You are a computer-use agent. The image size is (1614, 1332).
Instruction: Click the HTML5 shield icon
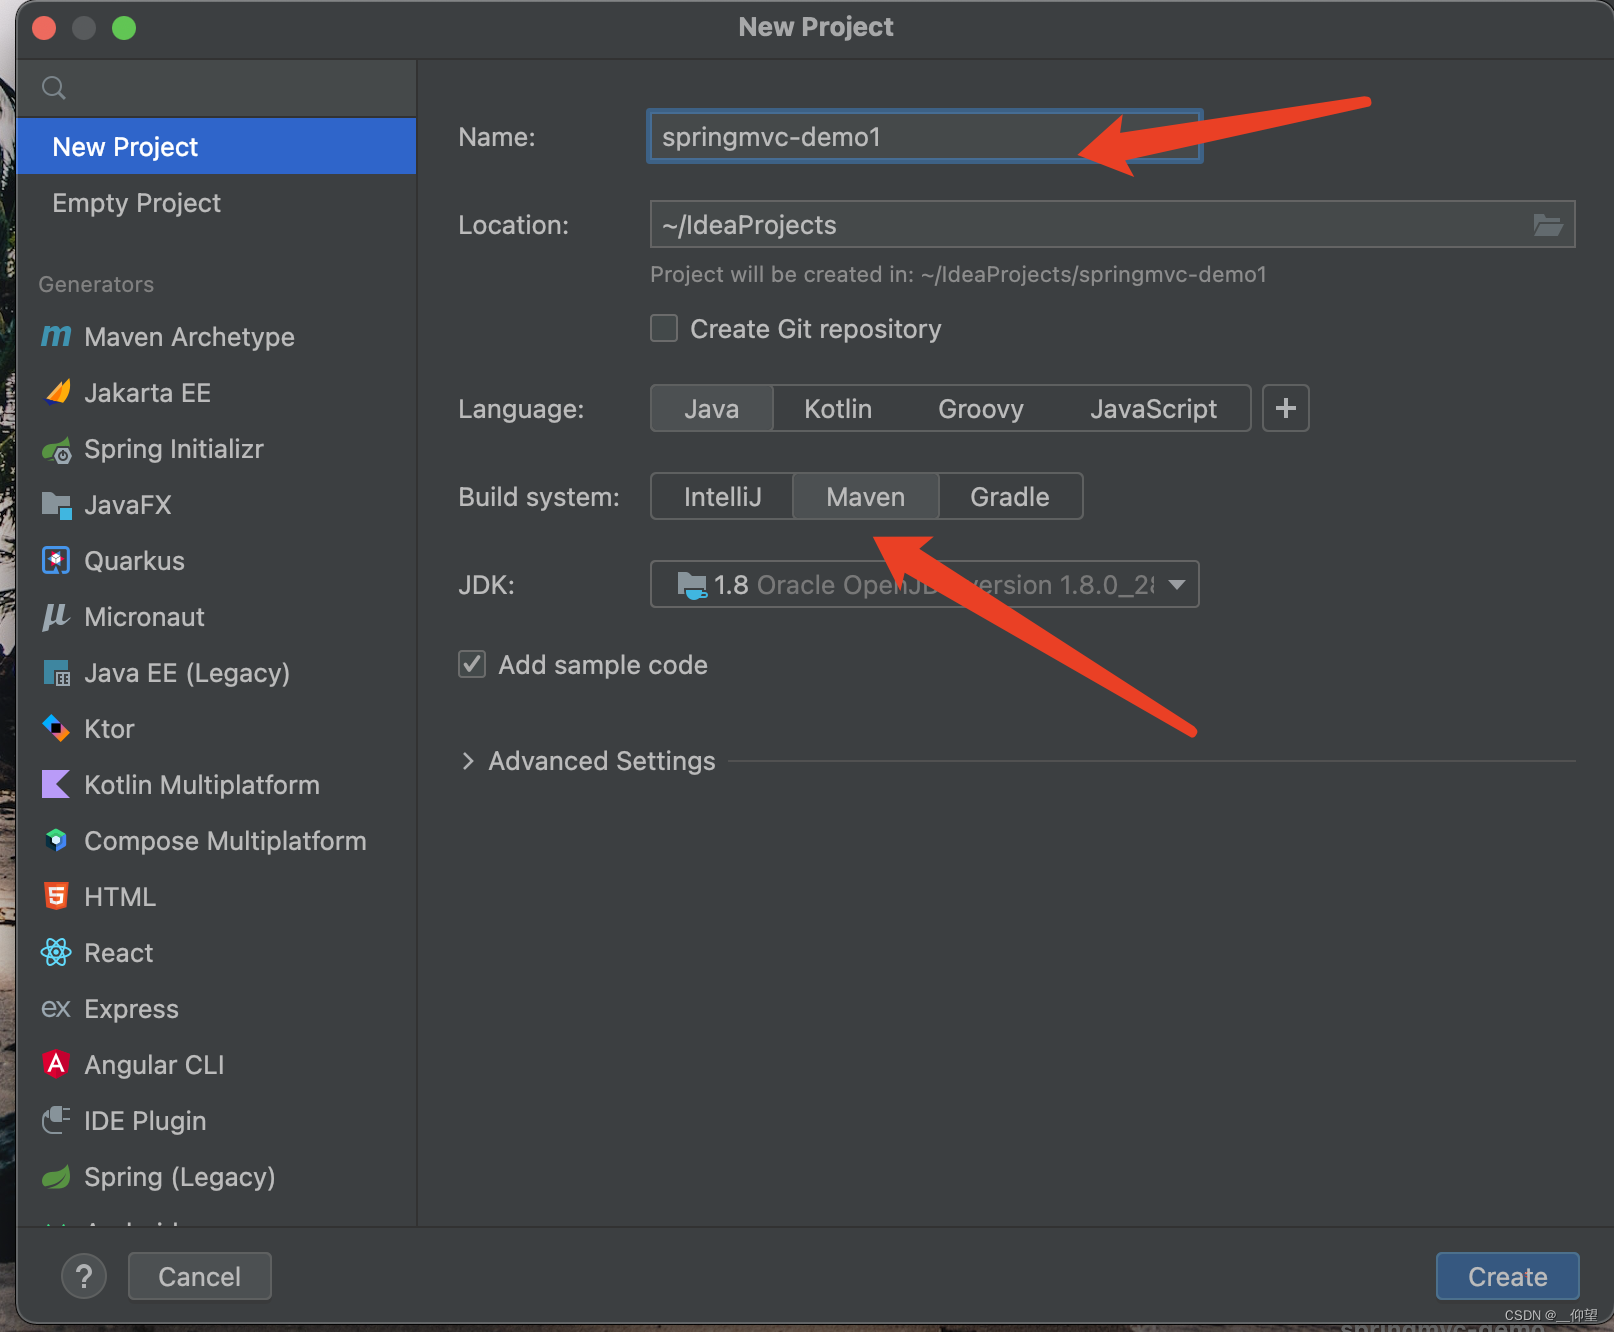click(56, 897)
